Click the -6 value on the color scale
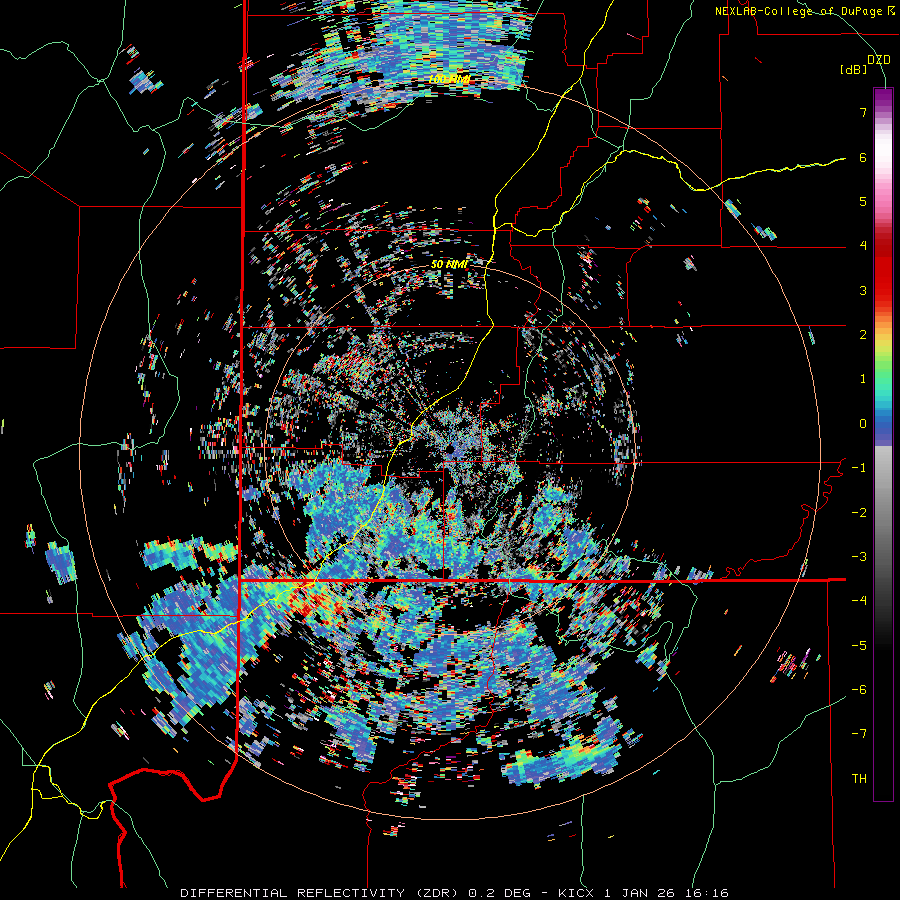 point(859,689)
